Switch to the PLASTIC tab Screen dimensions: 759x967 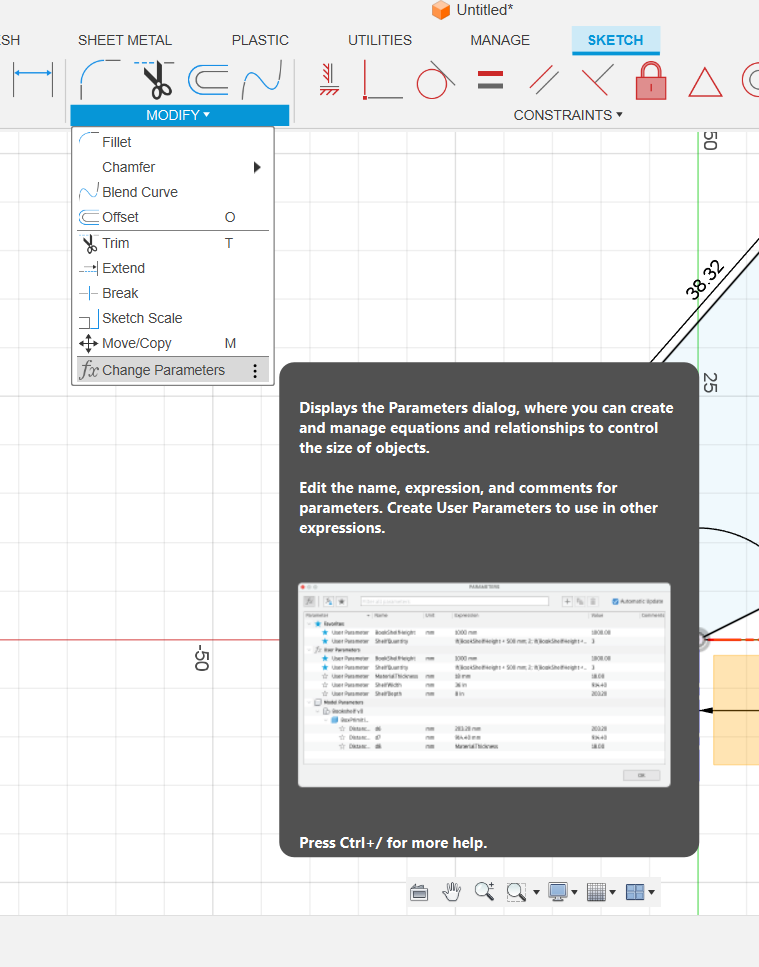(x=260, y=40)
